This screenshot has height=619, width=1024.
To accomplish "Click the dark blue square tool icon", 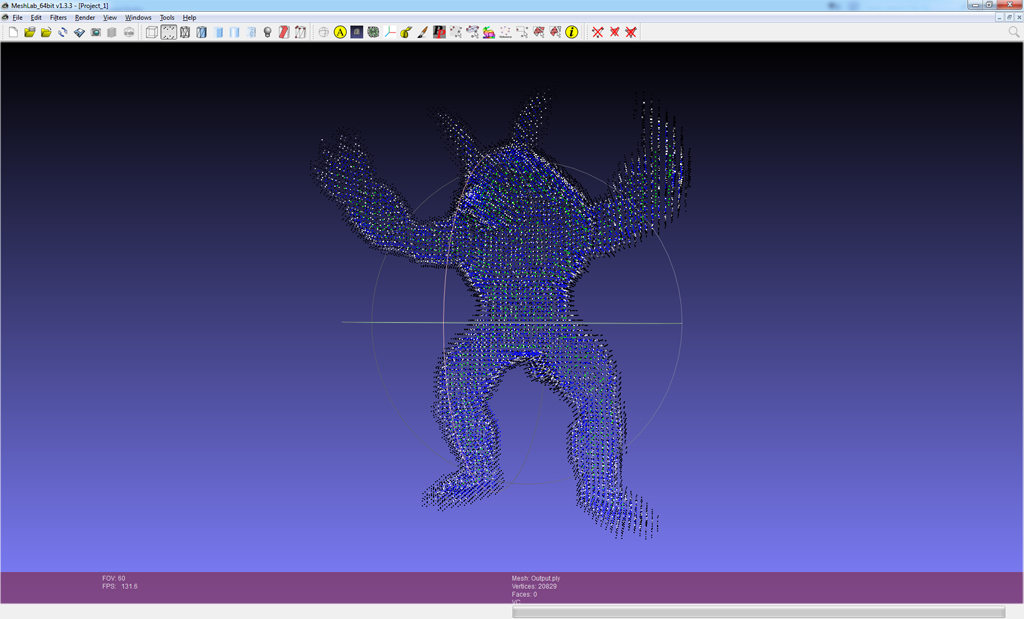I will click(357, 32).
